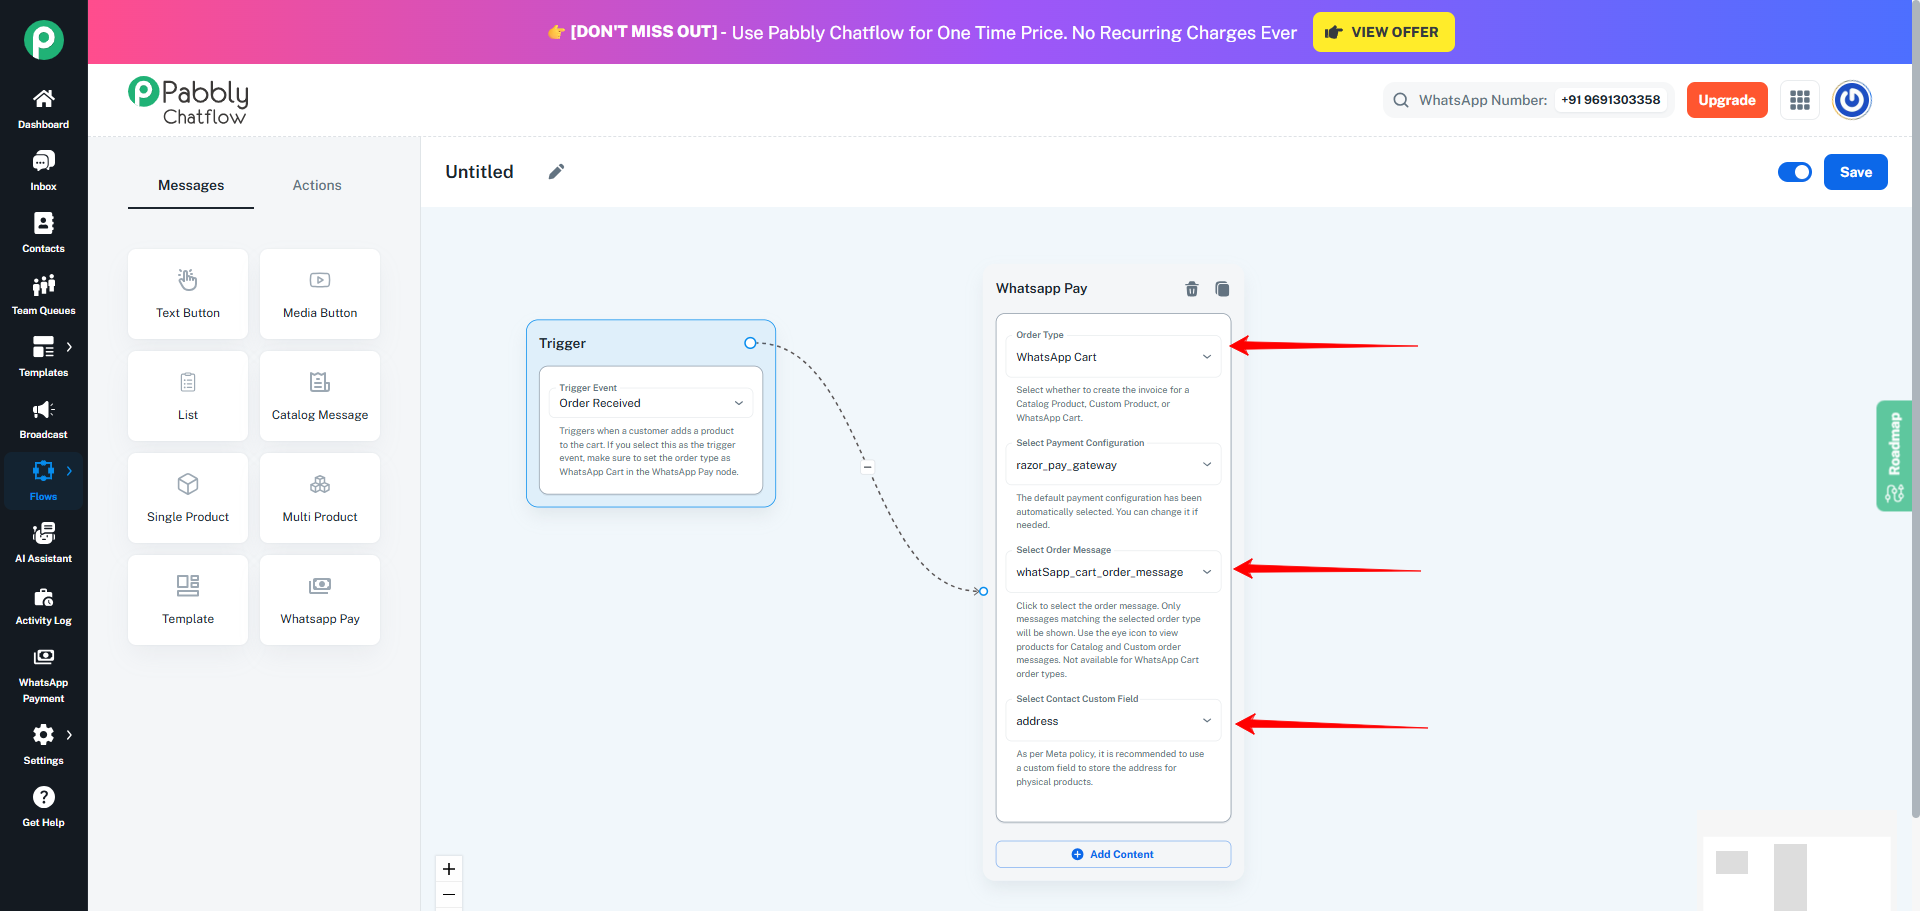Expand the Settings sidebar submenu
The image size is (1920, 911).
coord(69,735)
